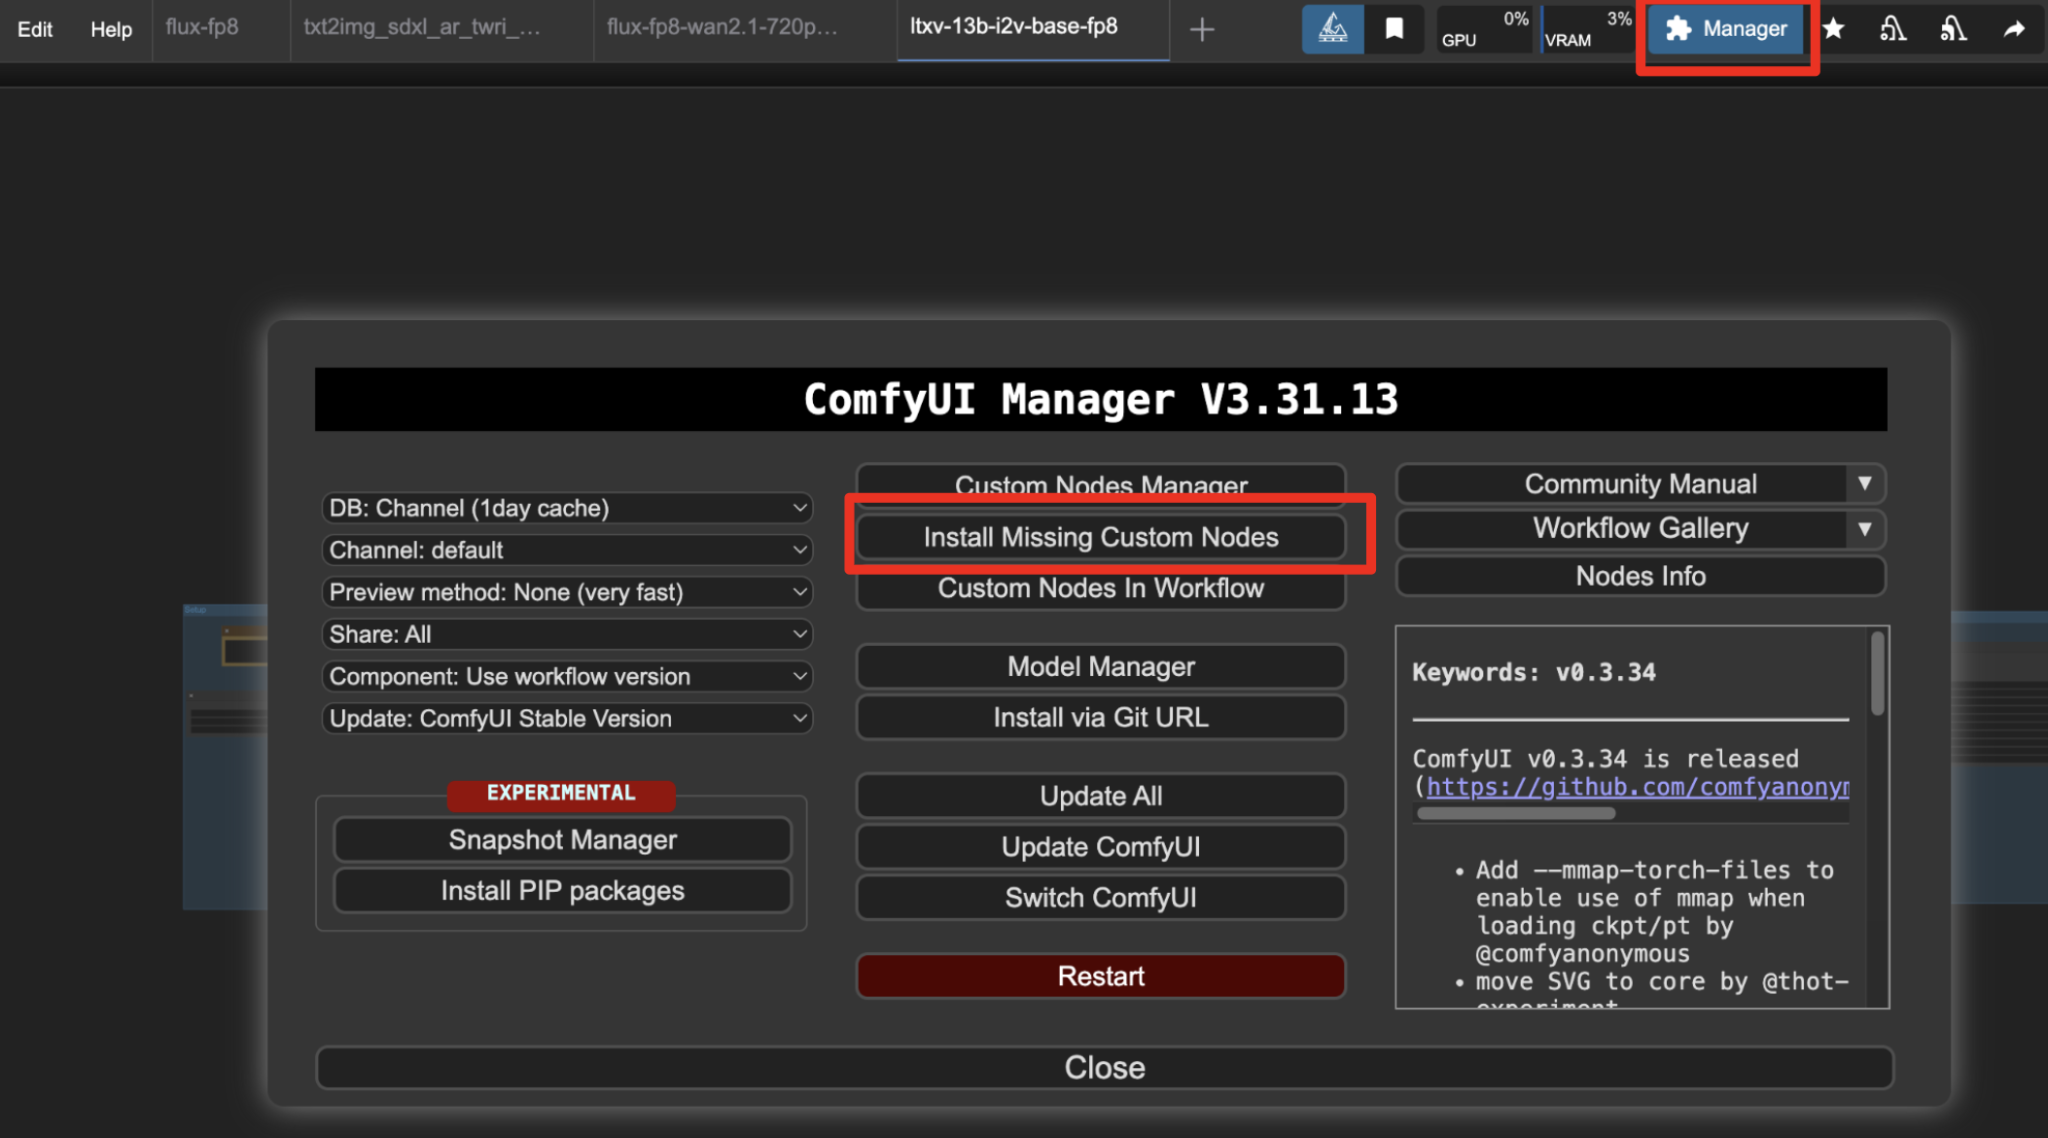Open the Update ComfyUI Stable Version dropdown
This screenshot has height=1138, width=2048.
[566, 718]
